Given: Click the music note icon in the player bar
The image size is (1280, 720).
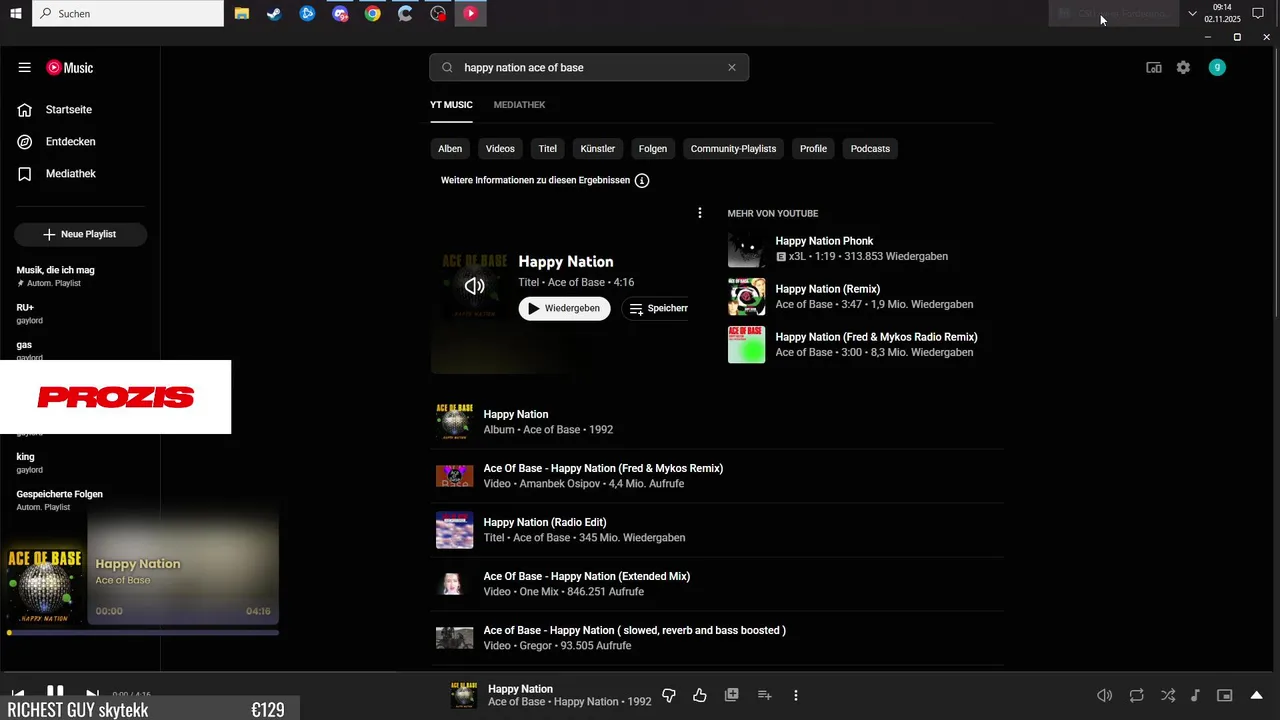Looking at the screenshot, I should 1195,695.
